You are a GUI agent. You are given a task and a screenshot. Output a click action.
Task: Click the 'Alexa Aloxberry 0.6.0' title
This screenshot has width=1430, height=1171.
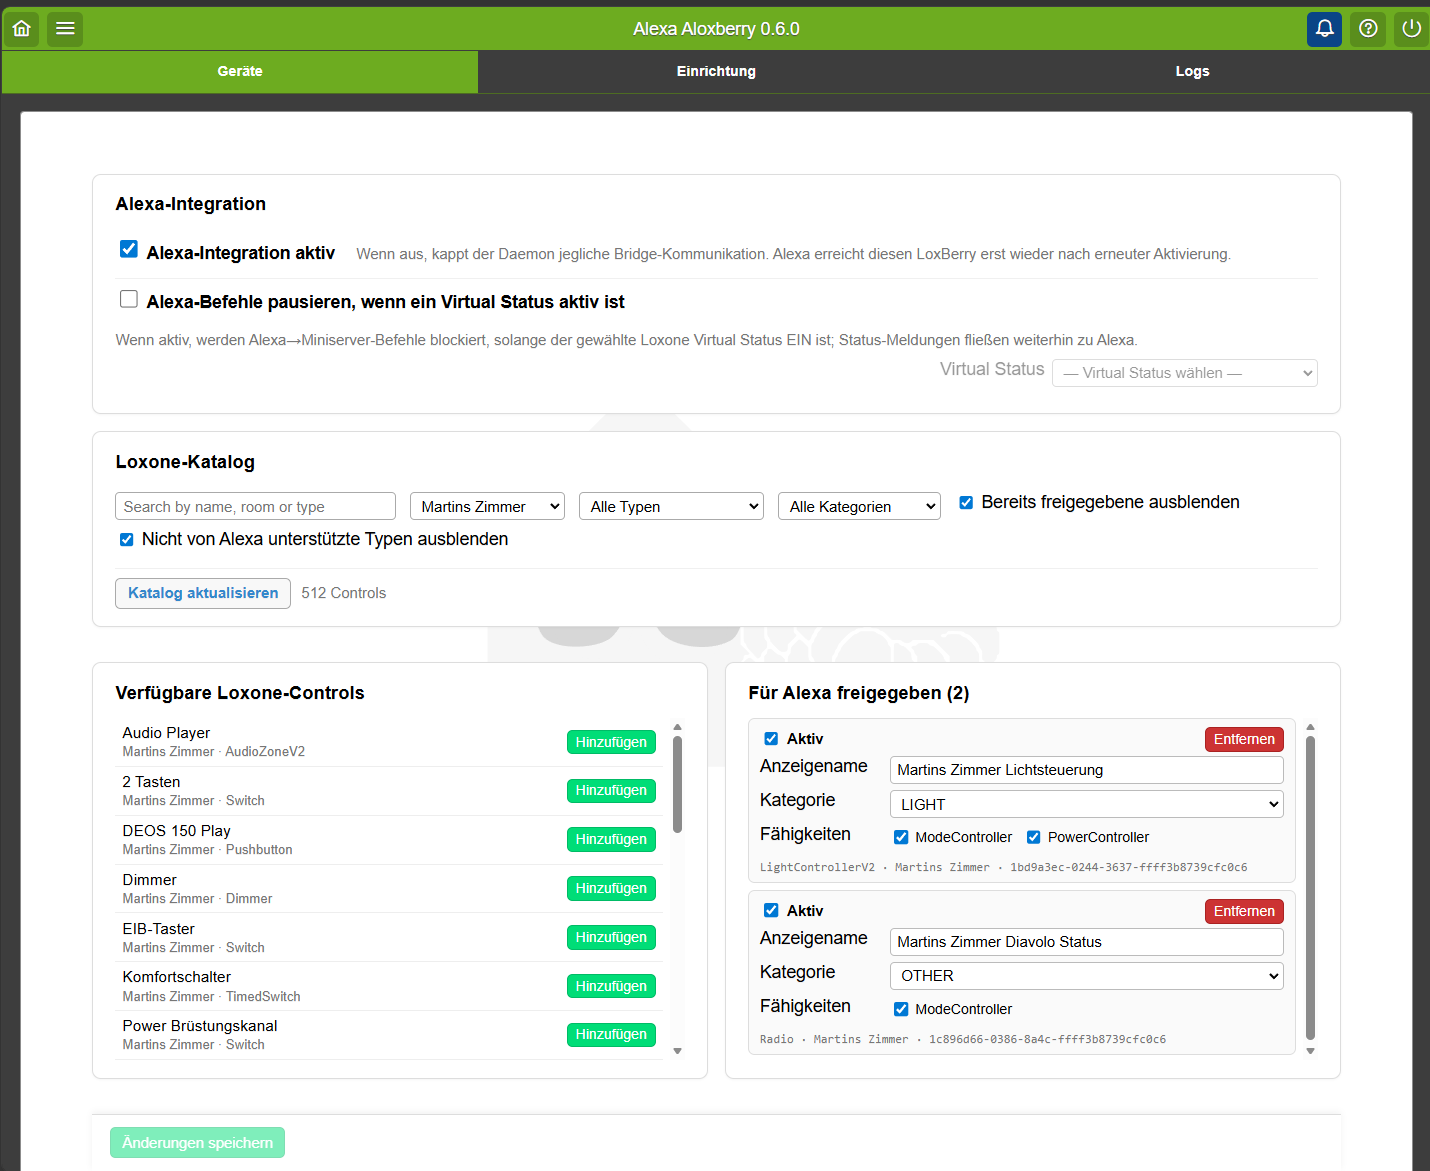click(x=716, y=29)
